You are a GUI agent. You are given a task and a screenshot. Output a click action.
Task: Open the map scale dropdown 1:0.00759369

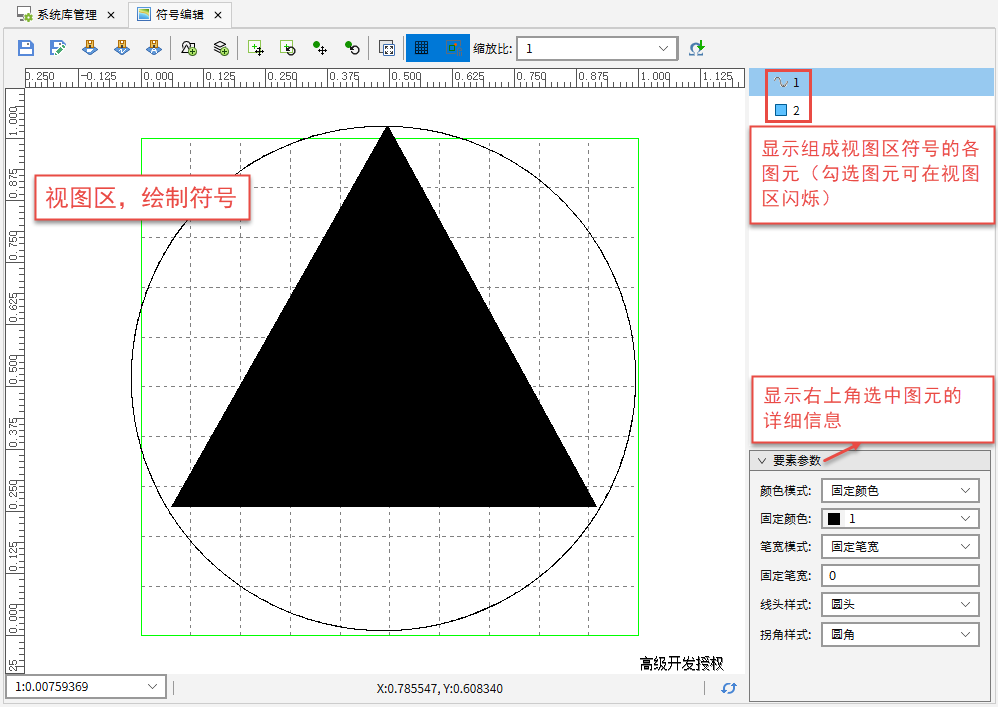[x=86, y=687]
